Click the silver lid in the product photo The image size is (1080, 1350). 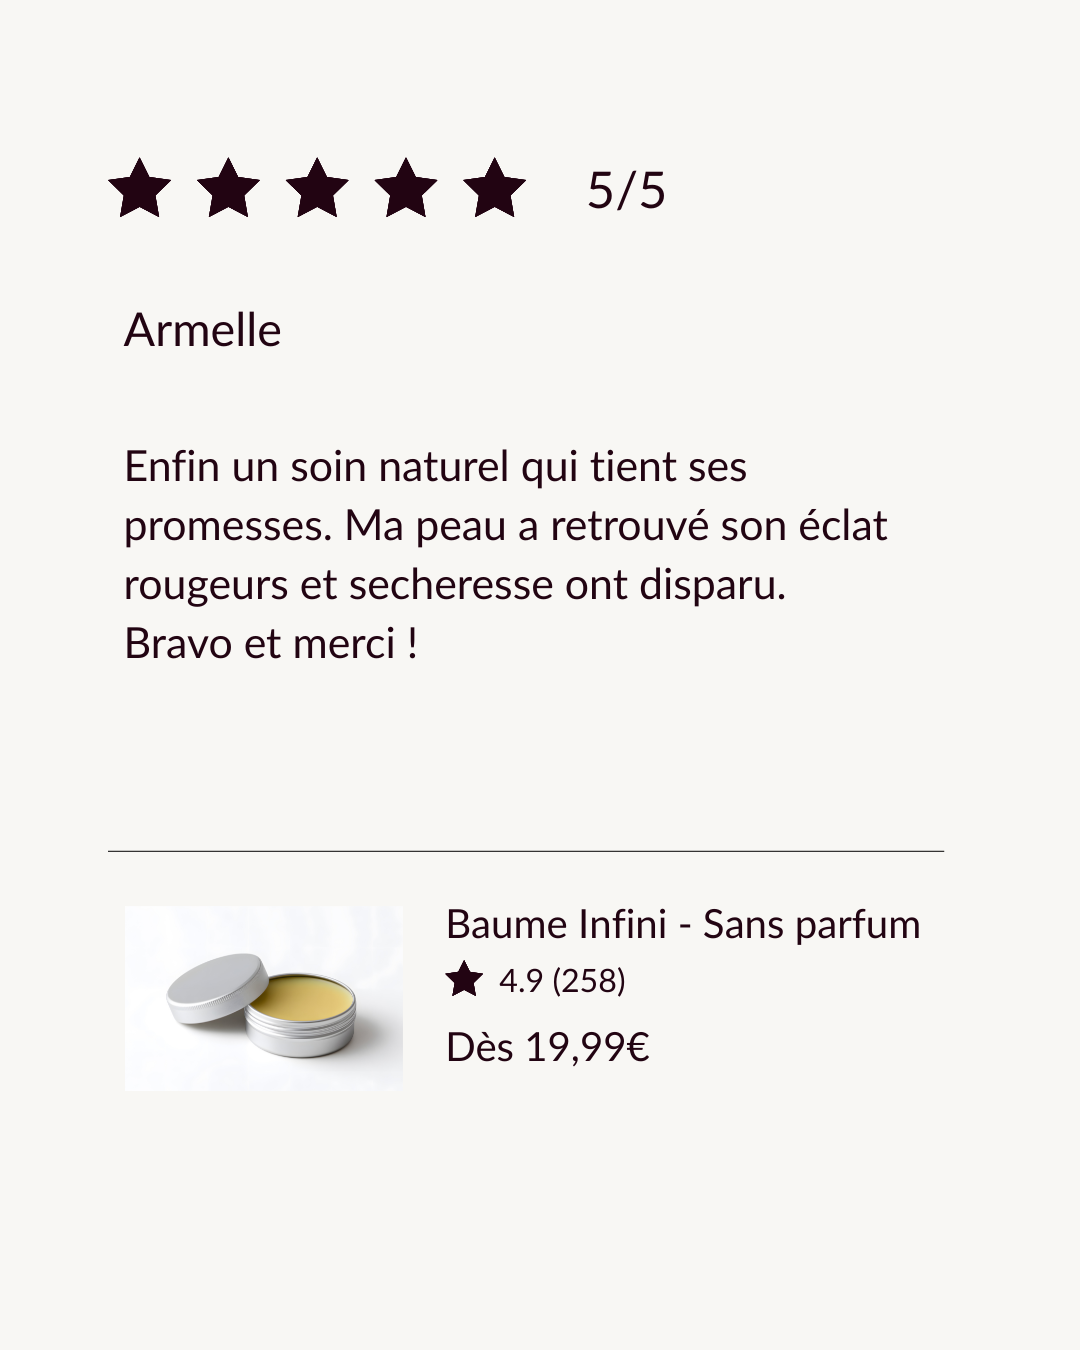pyautogui.click(x=217, y=987)
